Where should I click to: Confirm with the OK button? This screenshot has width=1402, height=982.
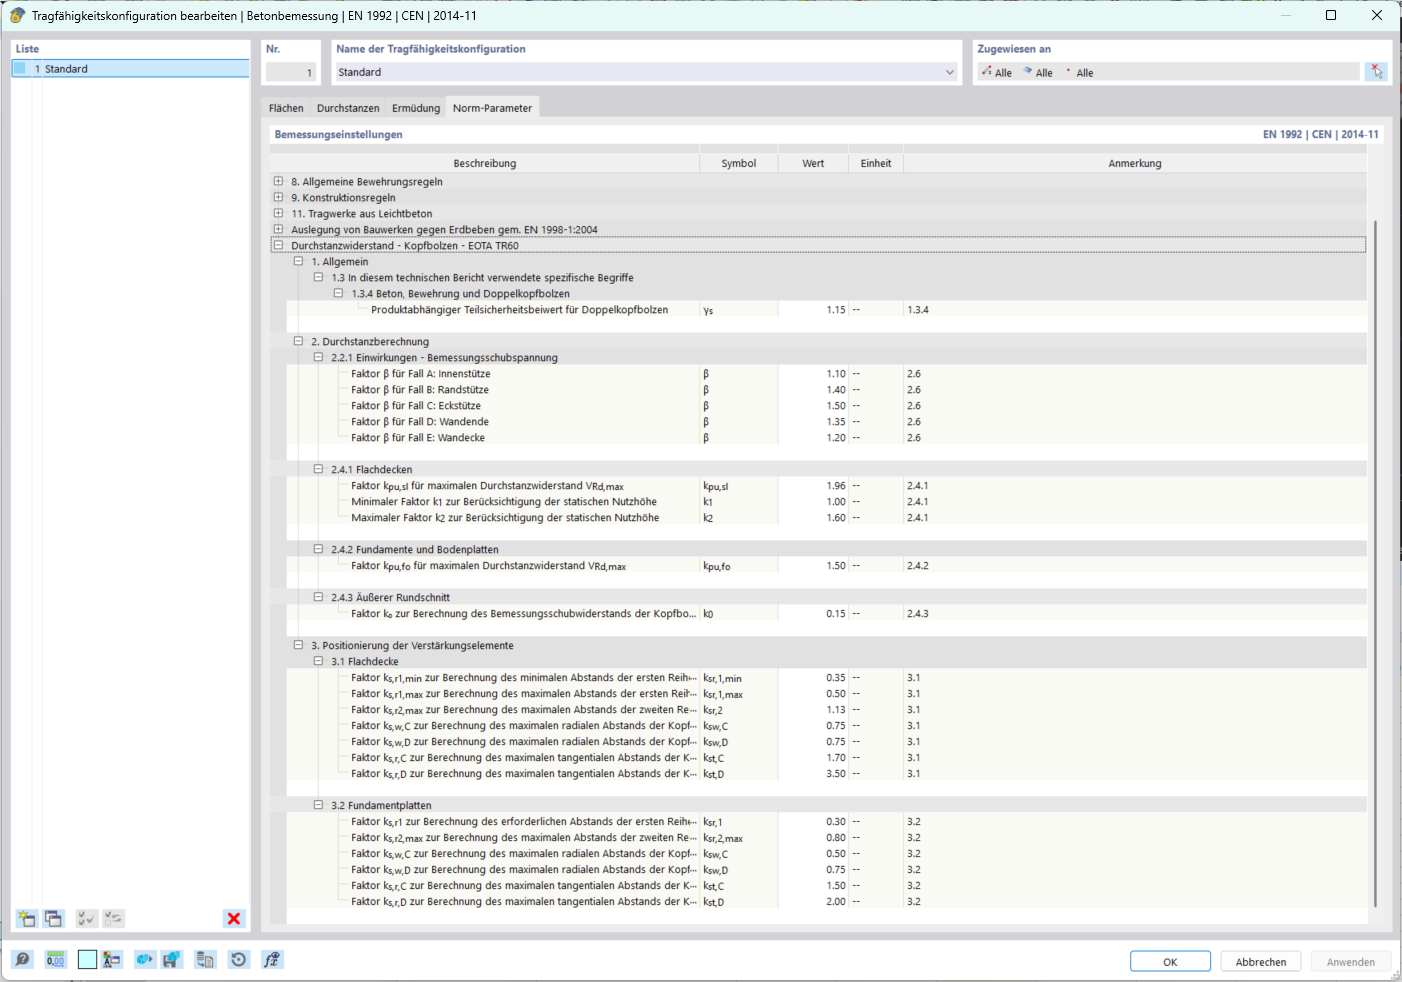point(1170,962)
